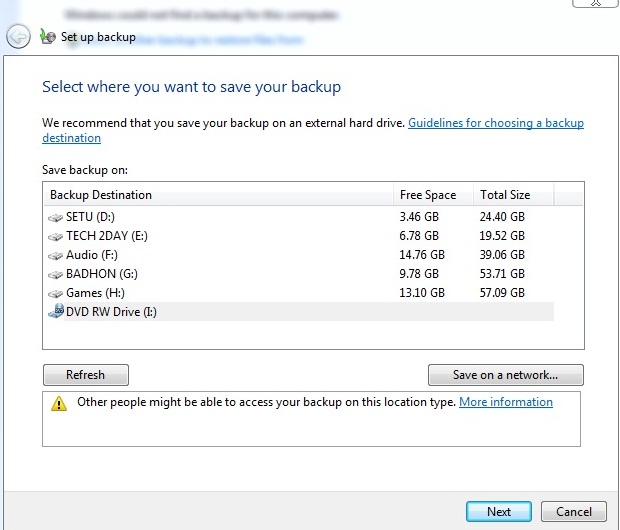This screenshot has height=530, width=620.
Task: Click the BADHON (G:) drive icon
Action: 56,274
